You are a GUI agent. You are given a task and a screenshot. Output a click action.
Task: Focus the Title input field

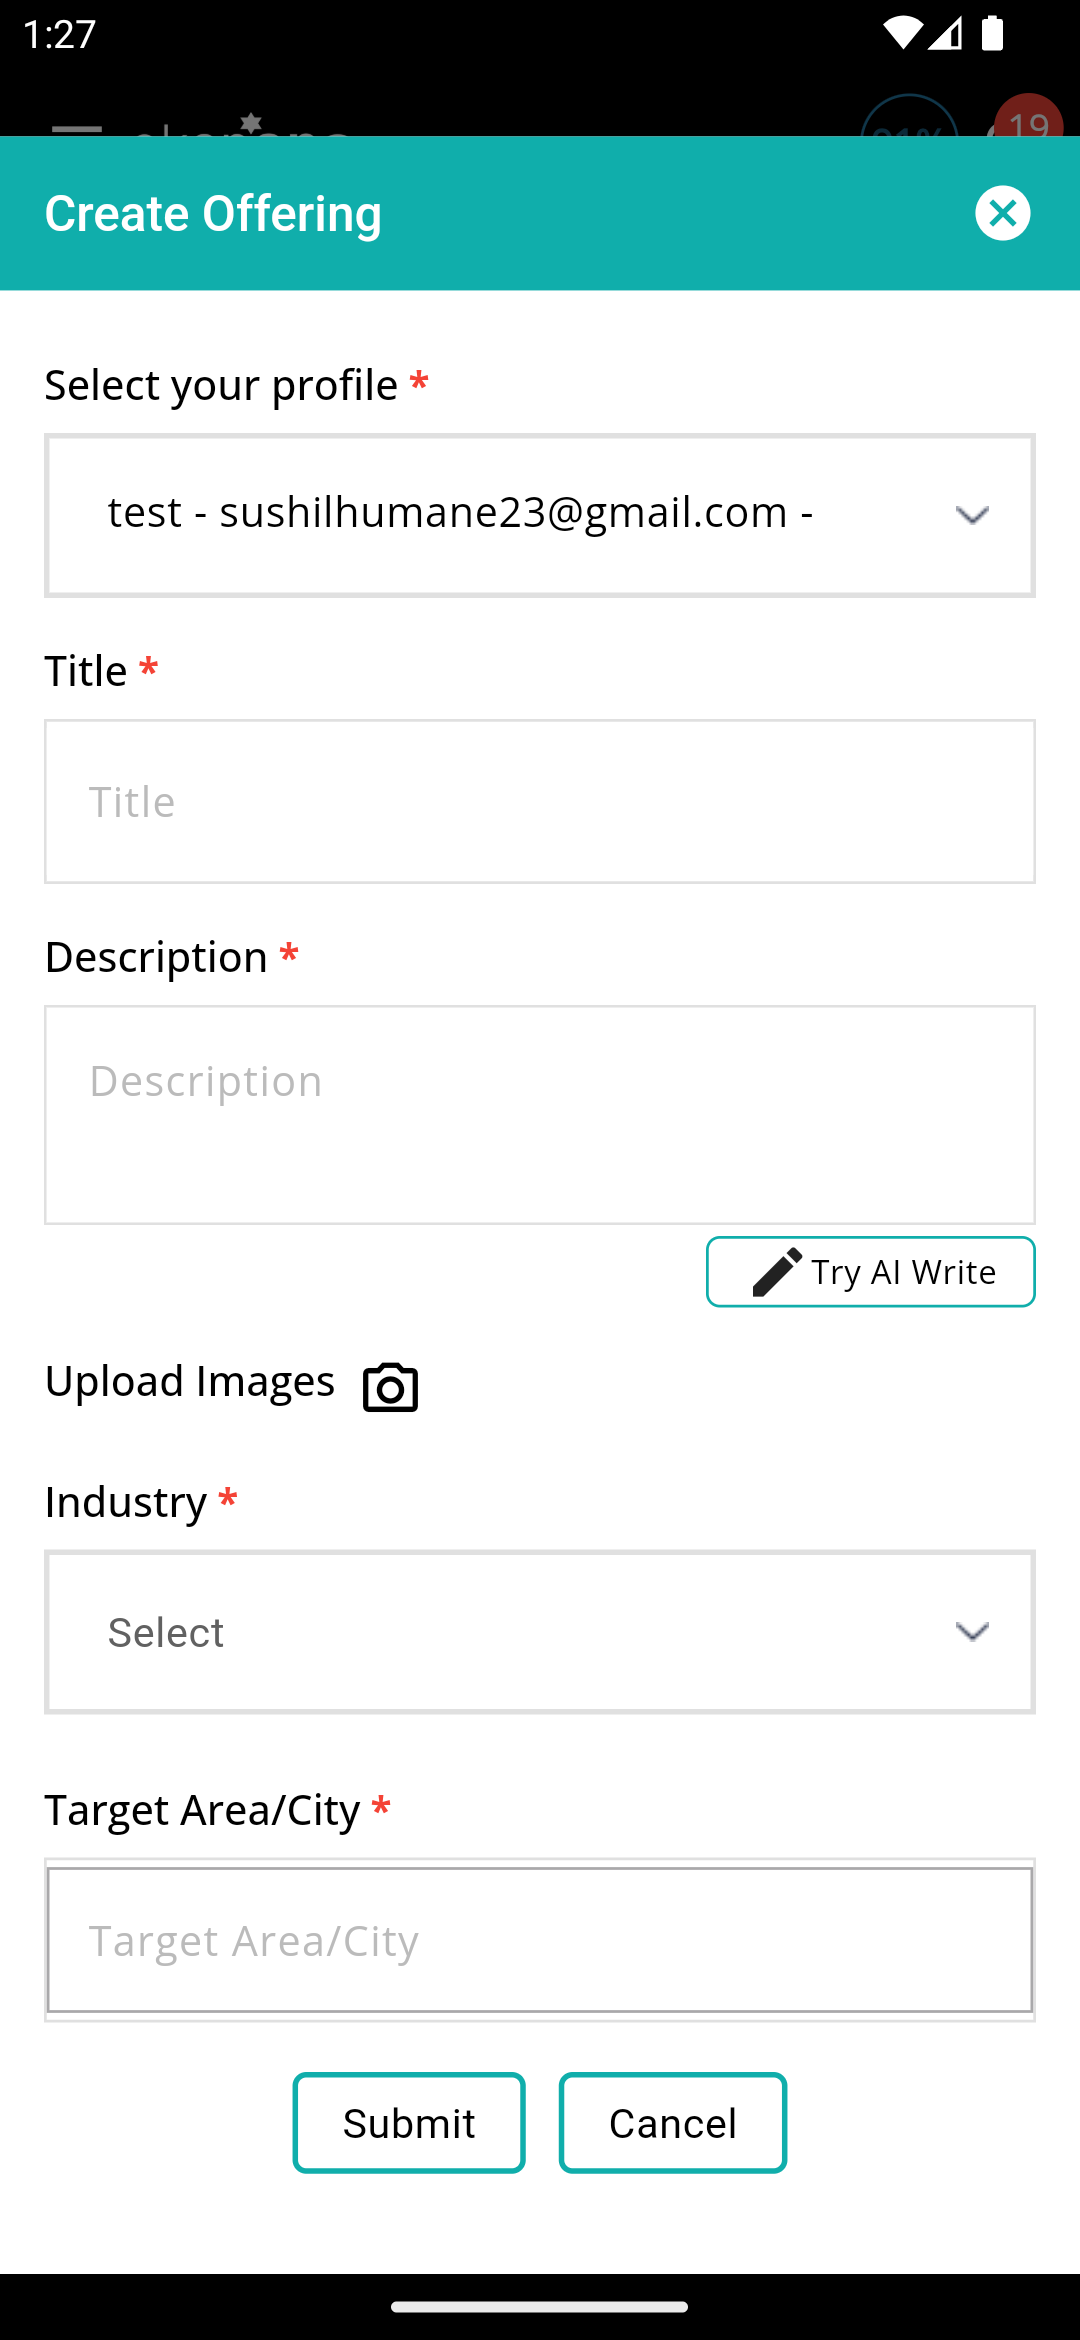click(540, 802)
